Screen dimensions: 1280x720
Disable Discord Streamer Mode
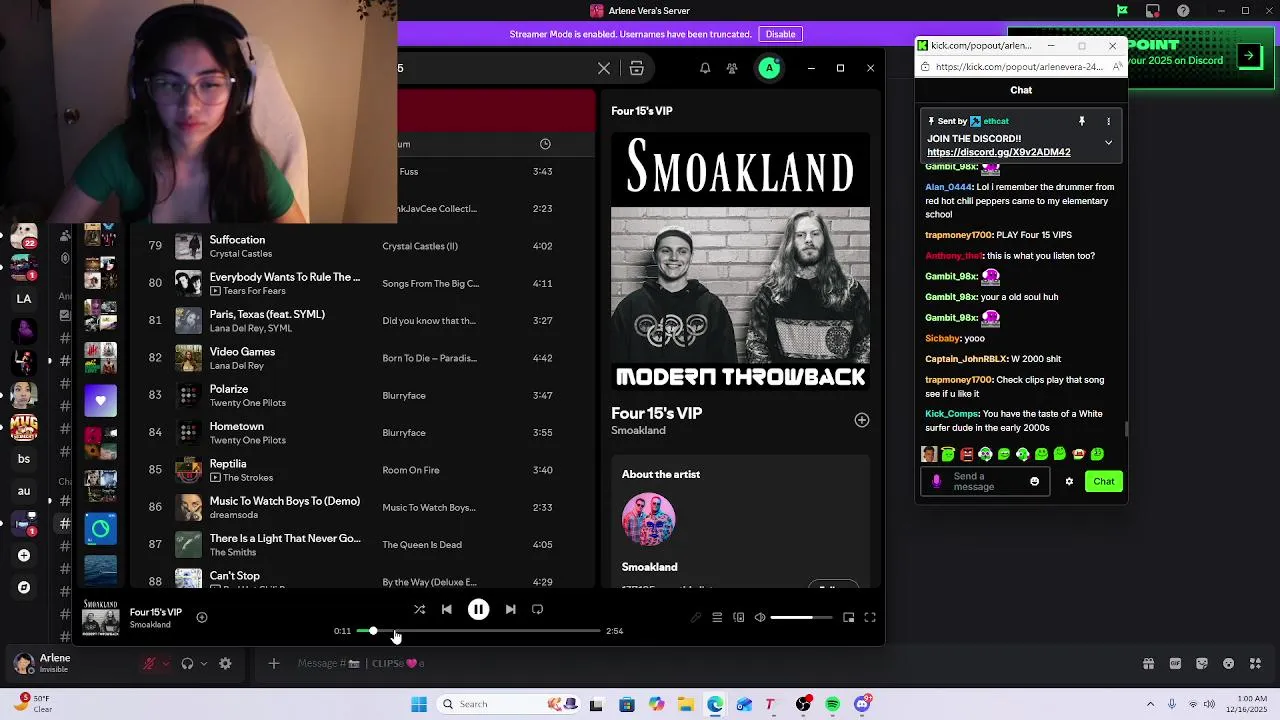(x=780, y=34)
